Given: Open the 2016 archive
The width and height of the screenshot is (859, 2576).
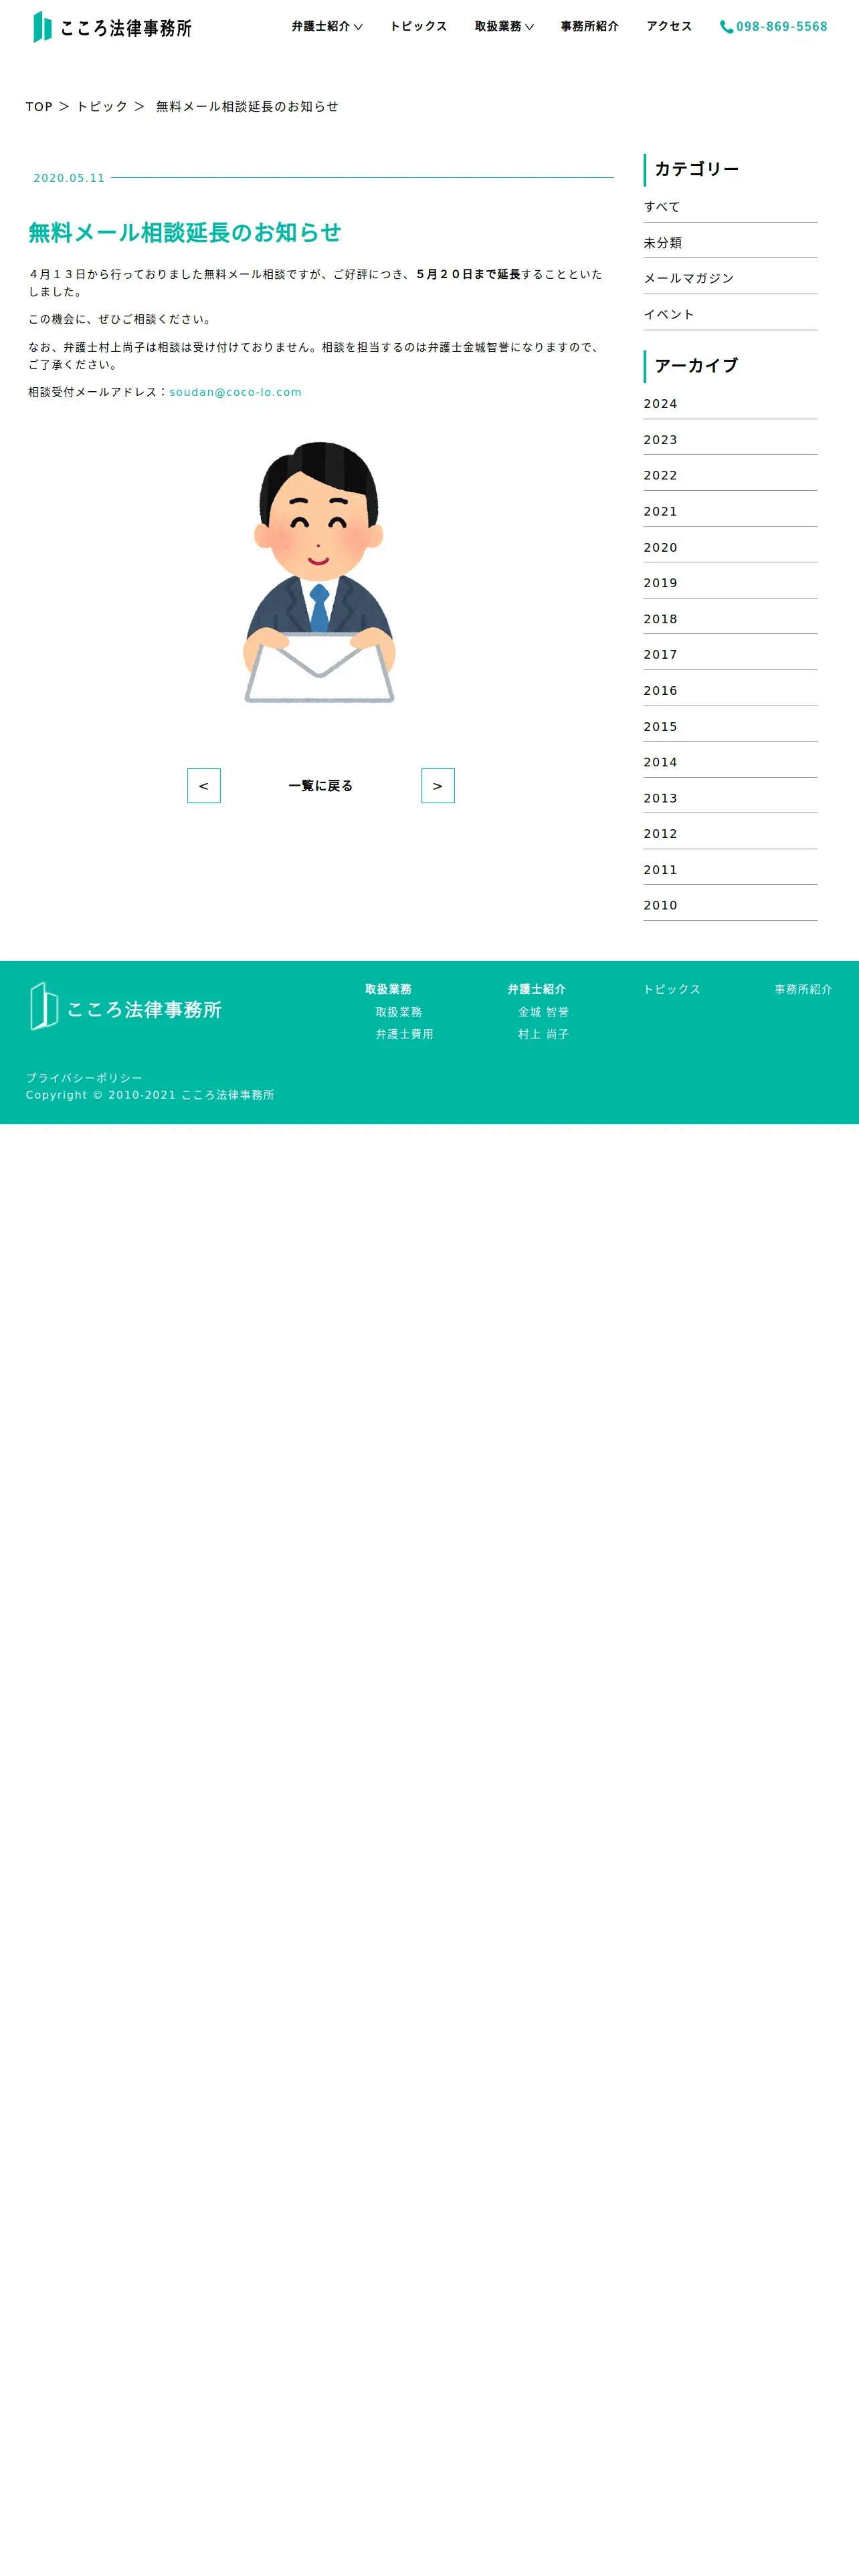Looking at the screenshot, I should click(730, 690).
